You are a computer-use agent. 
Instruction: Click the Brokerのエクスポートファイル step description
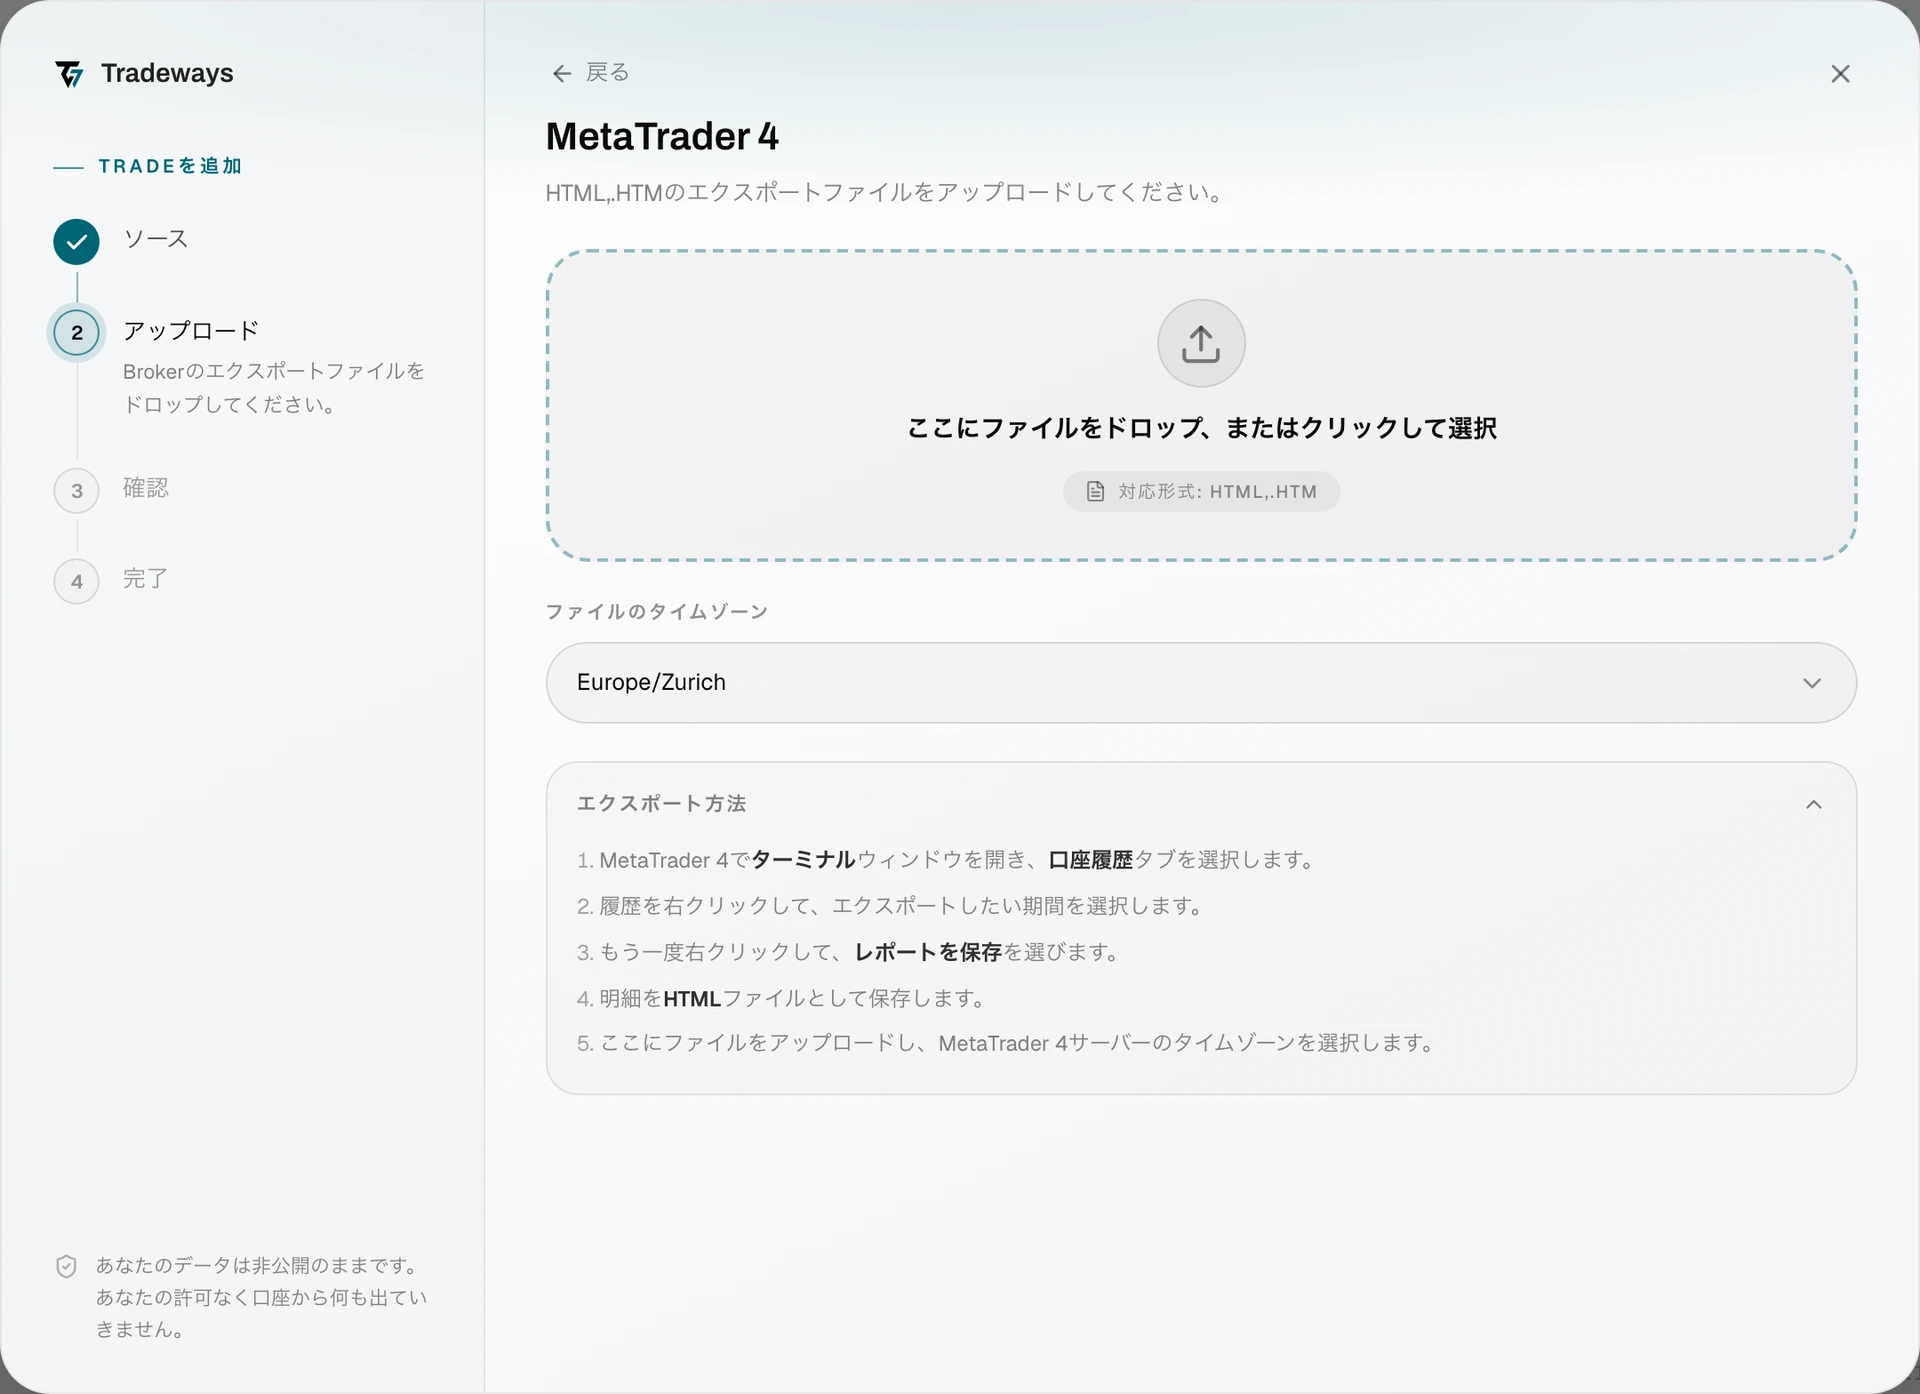tap(274, 388)
